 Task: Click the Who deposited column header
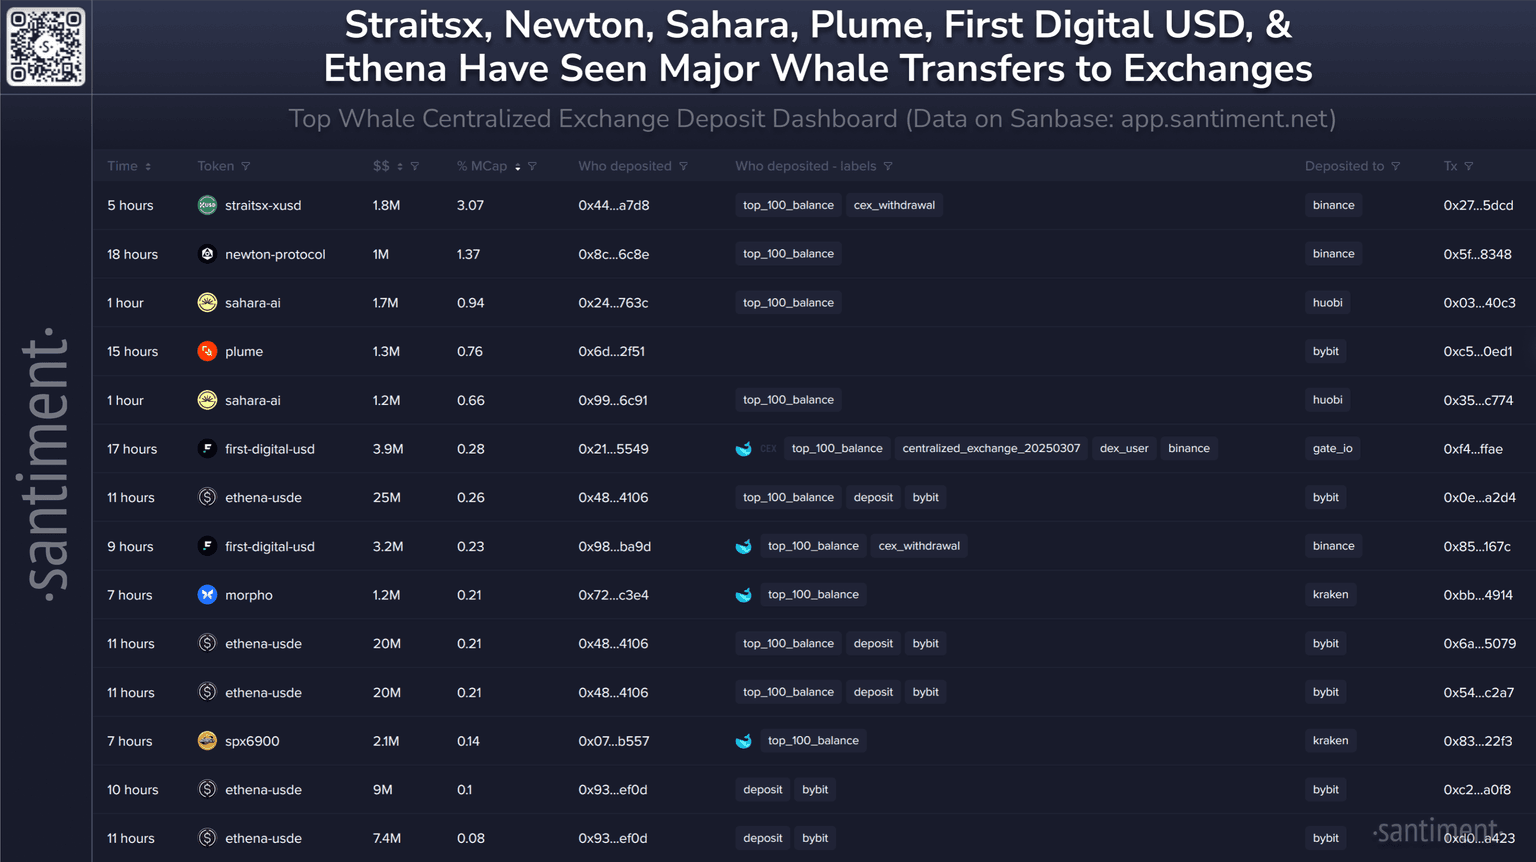tap(624, 166)
